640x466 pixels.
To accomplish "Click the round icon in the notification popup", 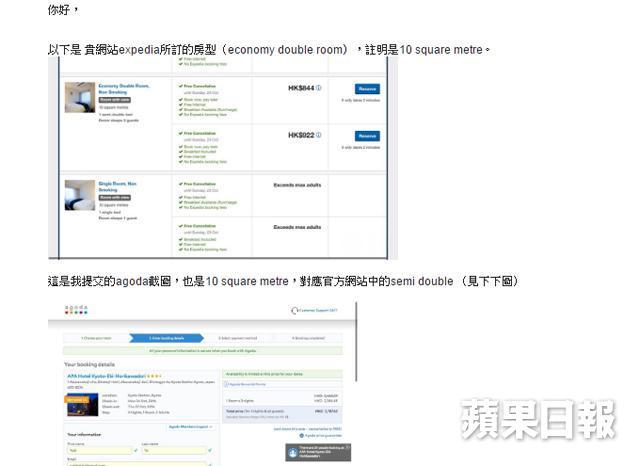I will pos(293,453).
